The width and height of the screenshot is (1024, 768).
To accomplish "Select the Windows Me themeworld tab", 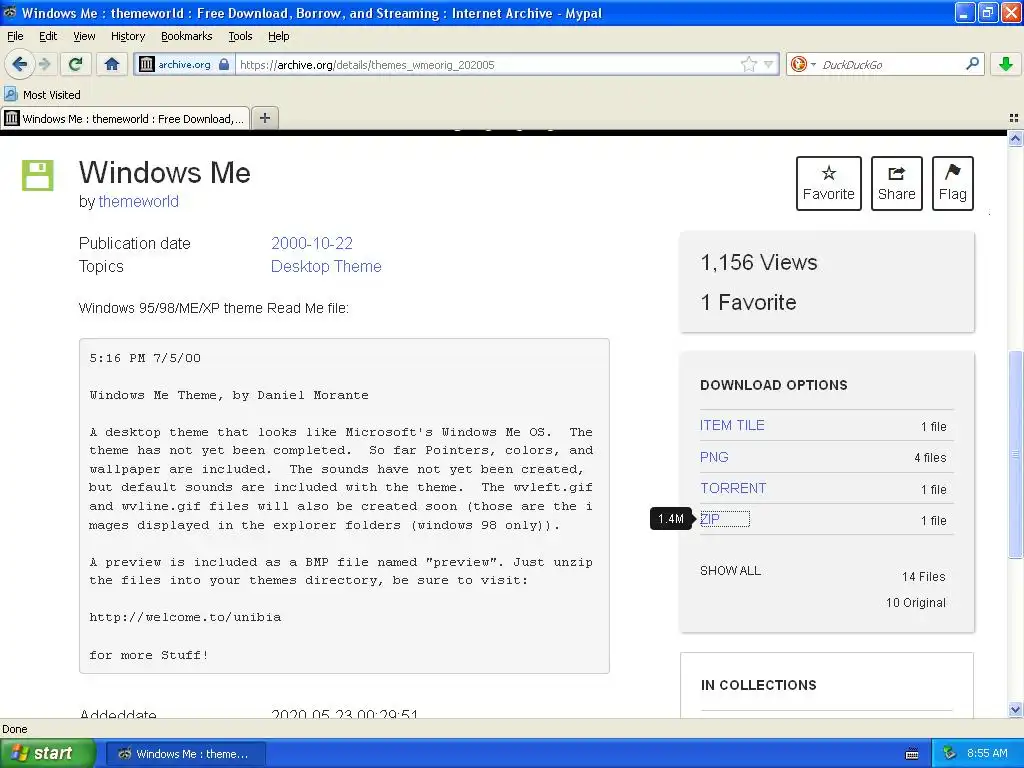I will pyautogui.click(x=125, y=119).
